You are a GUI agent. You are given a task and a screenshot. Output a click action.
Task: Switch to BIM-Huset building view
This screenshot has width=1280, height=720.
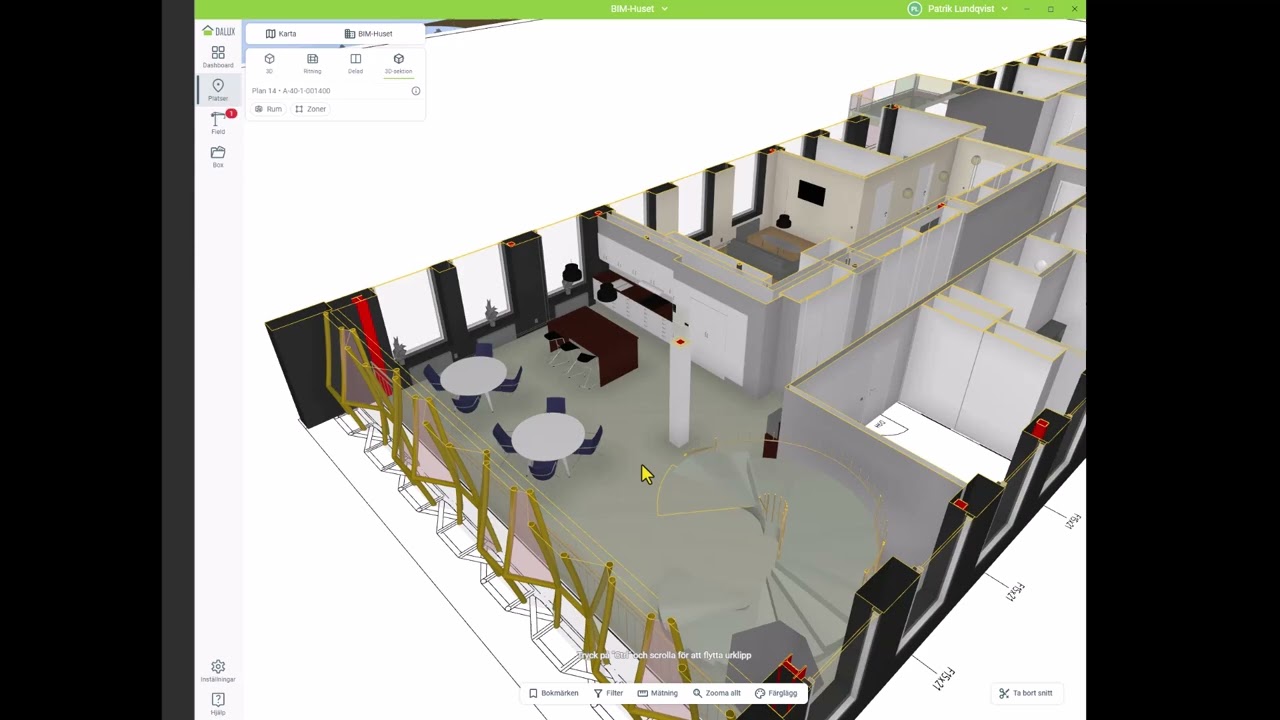[x=368, y=34]
